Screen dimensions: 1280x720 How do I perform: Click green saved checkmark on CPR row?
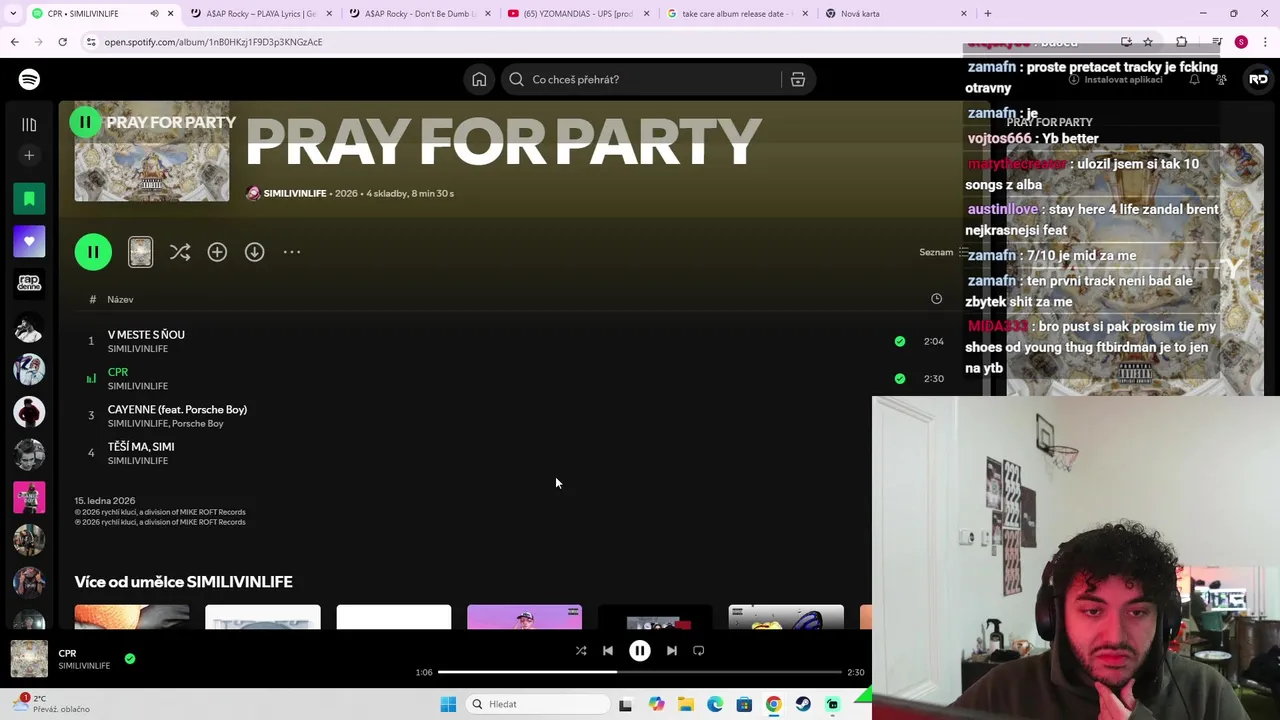900,379
